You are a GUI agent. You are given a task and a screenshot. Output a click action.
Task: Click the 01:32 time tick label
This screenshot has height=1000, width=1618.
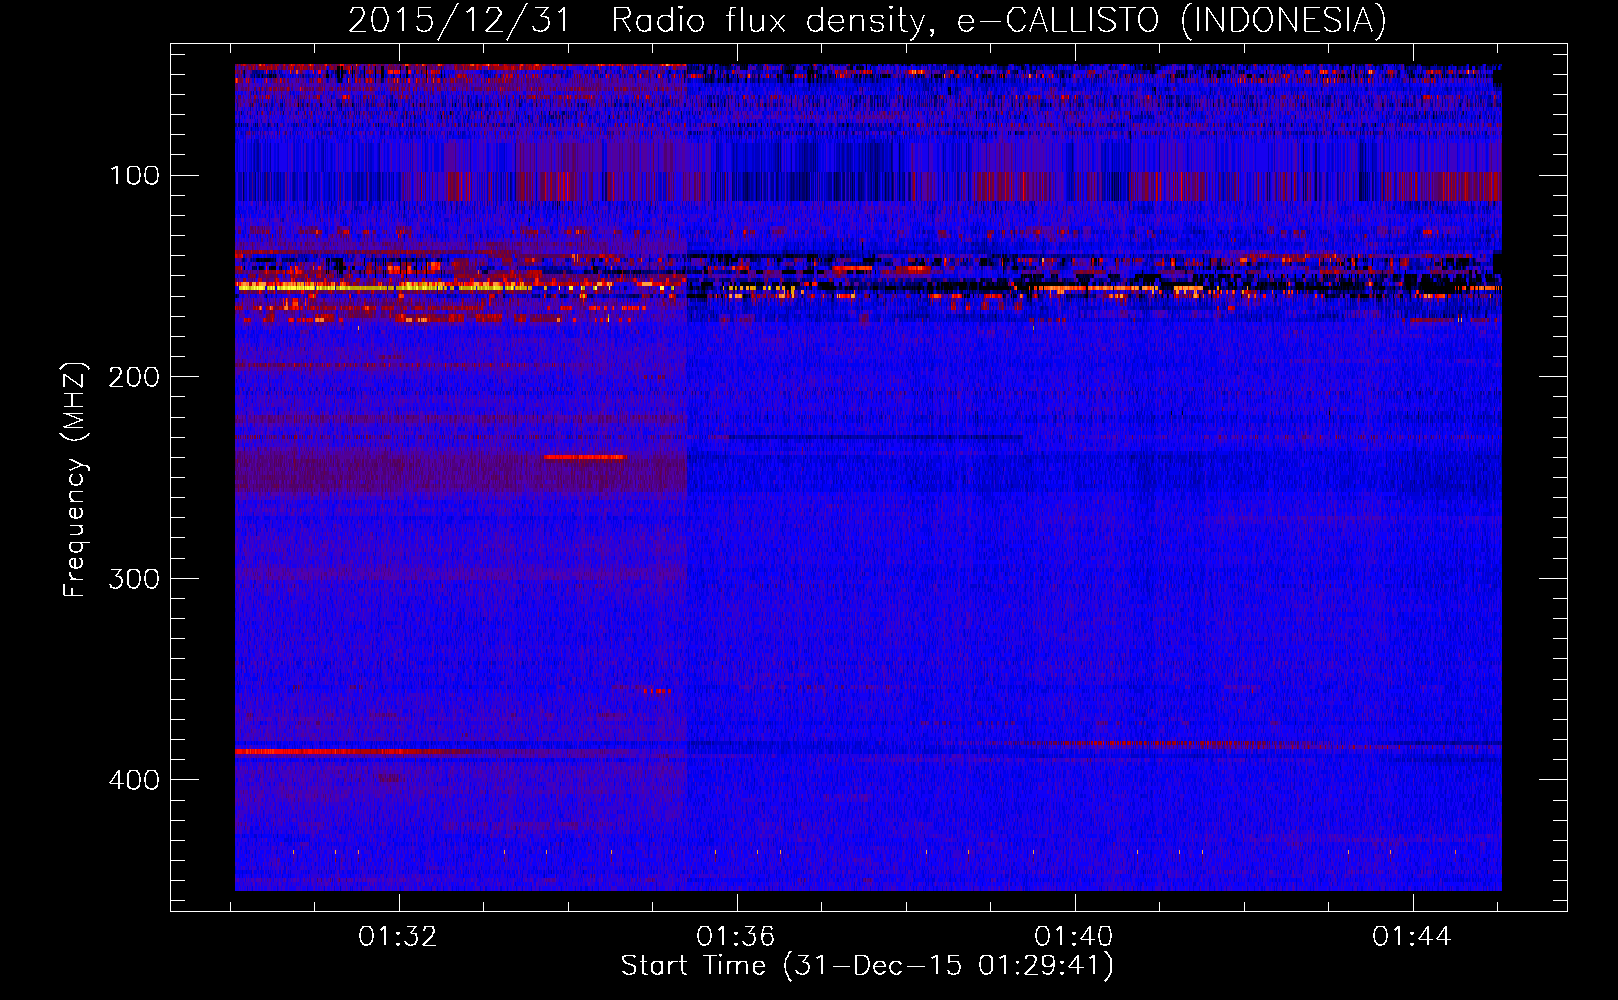tap(398, 937)
